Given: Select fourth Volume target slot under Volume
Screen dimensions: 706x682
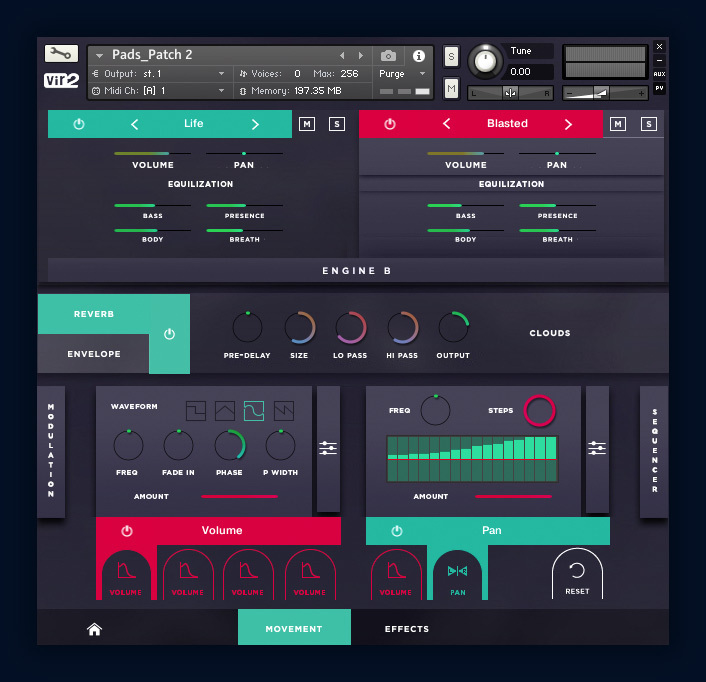Looking at the screenshot, I should tap(310, 575).
